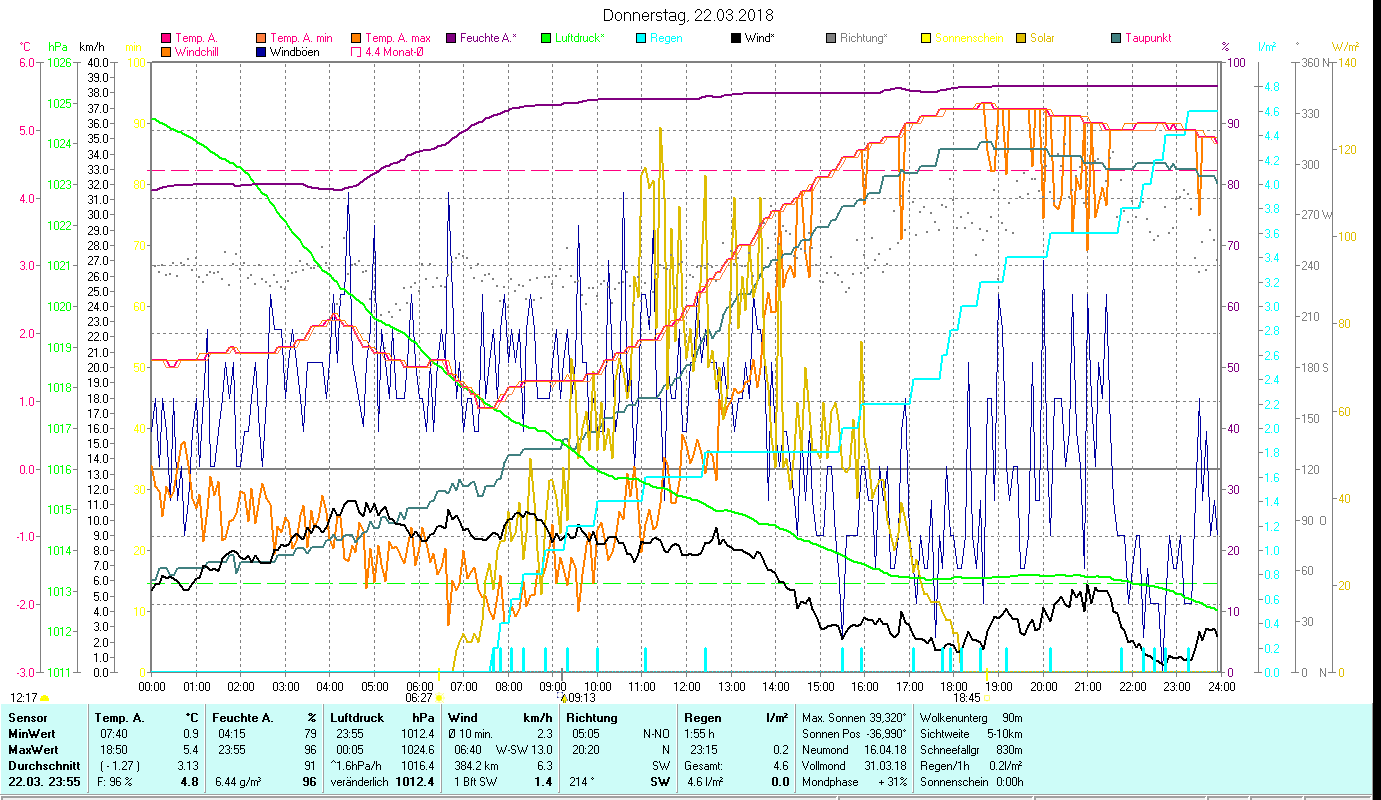The image size is (1381, 800).
Task: Click the black Wind* legend swatch
Action: click(x=736, y=39)
